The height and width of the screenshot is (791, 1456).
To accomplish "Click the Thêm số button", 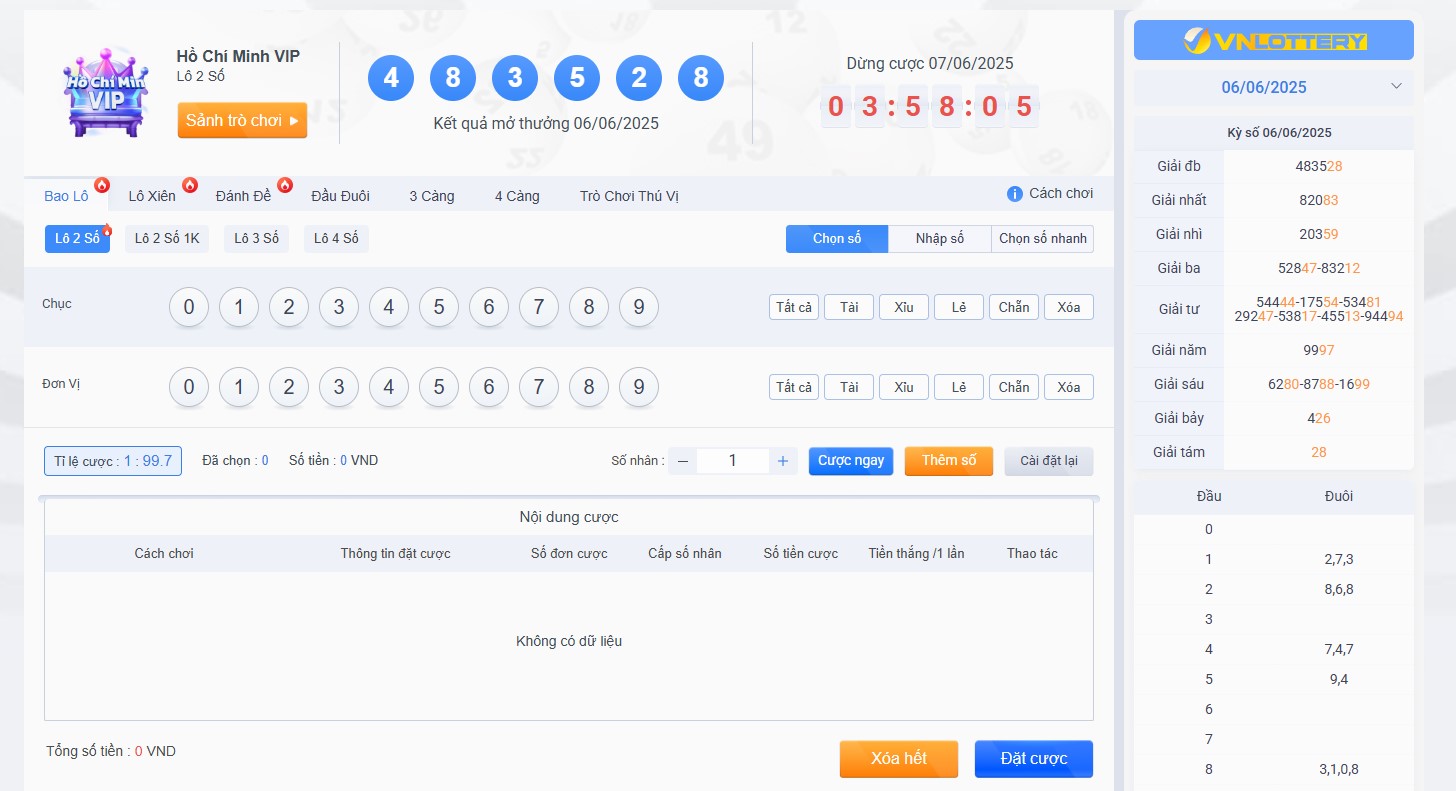I will (x=949, y=461).
